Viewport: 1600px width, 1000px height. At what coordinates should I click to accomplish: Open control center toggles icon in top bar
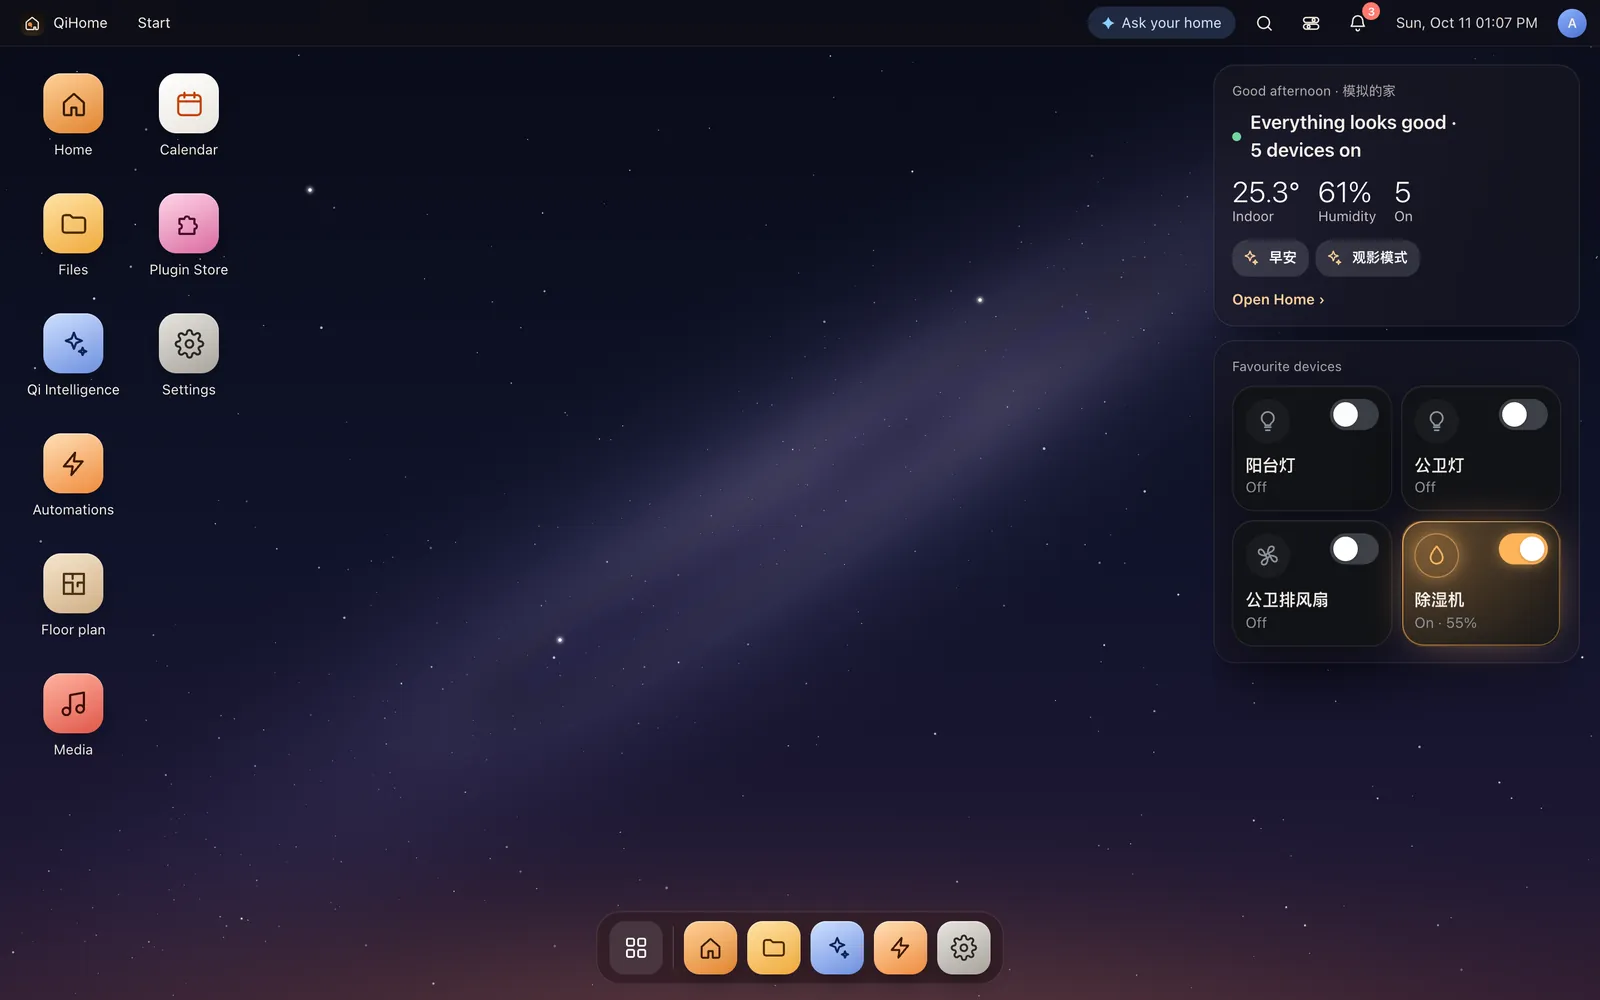[x=1311, y=23]
